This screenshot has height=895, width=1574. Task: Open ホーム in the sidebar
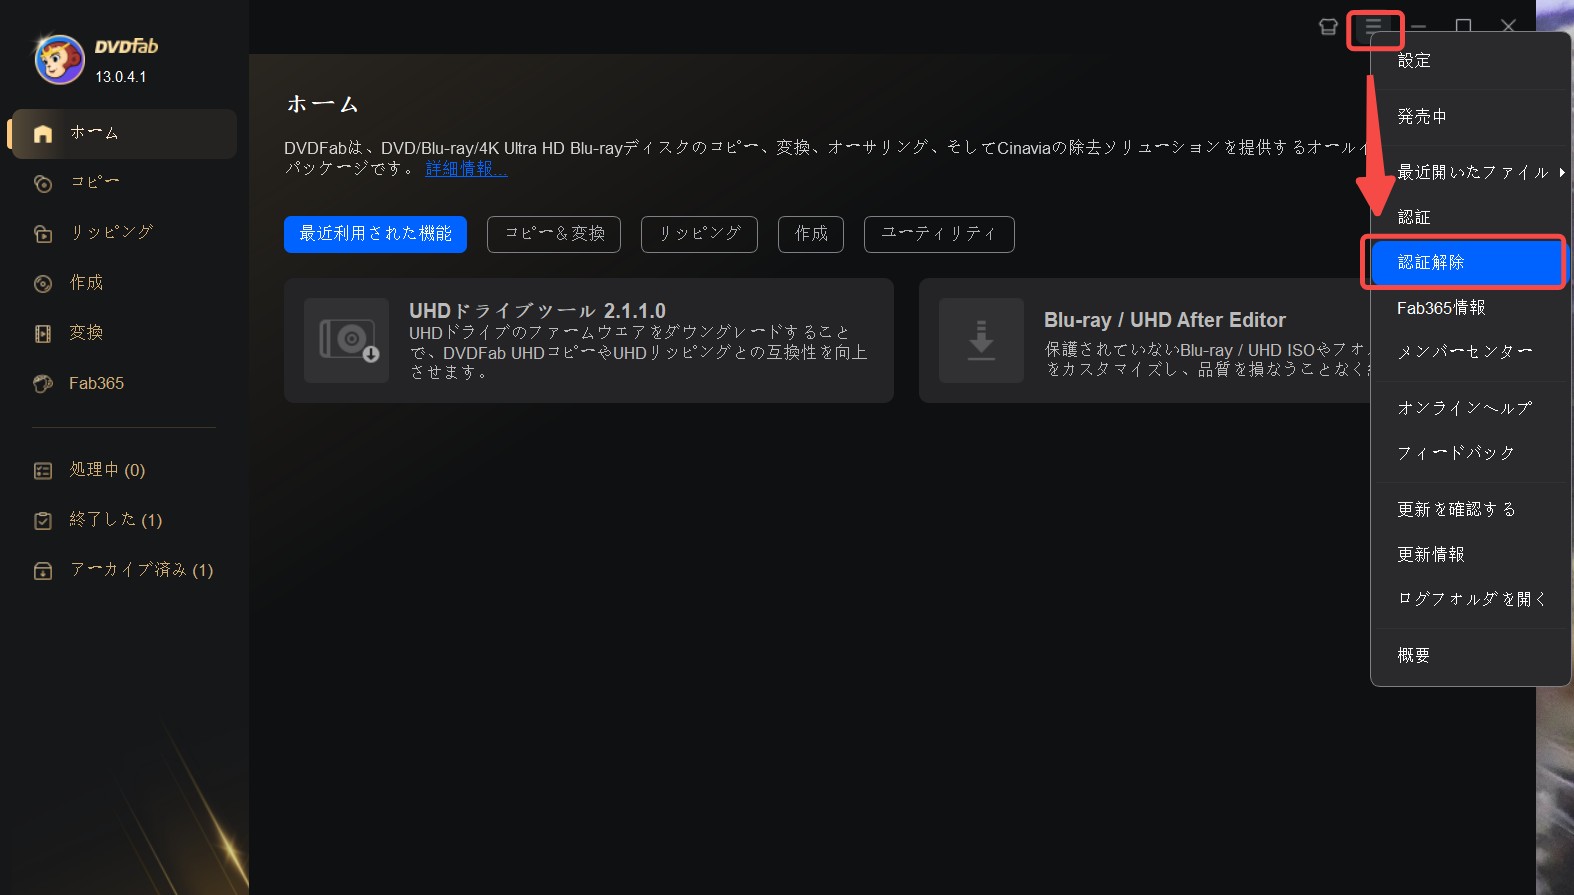tap(123, 134)
